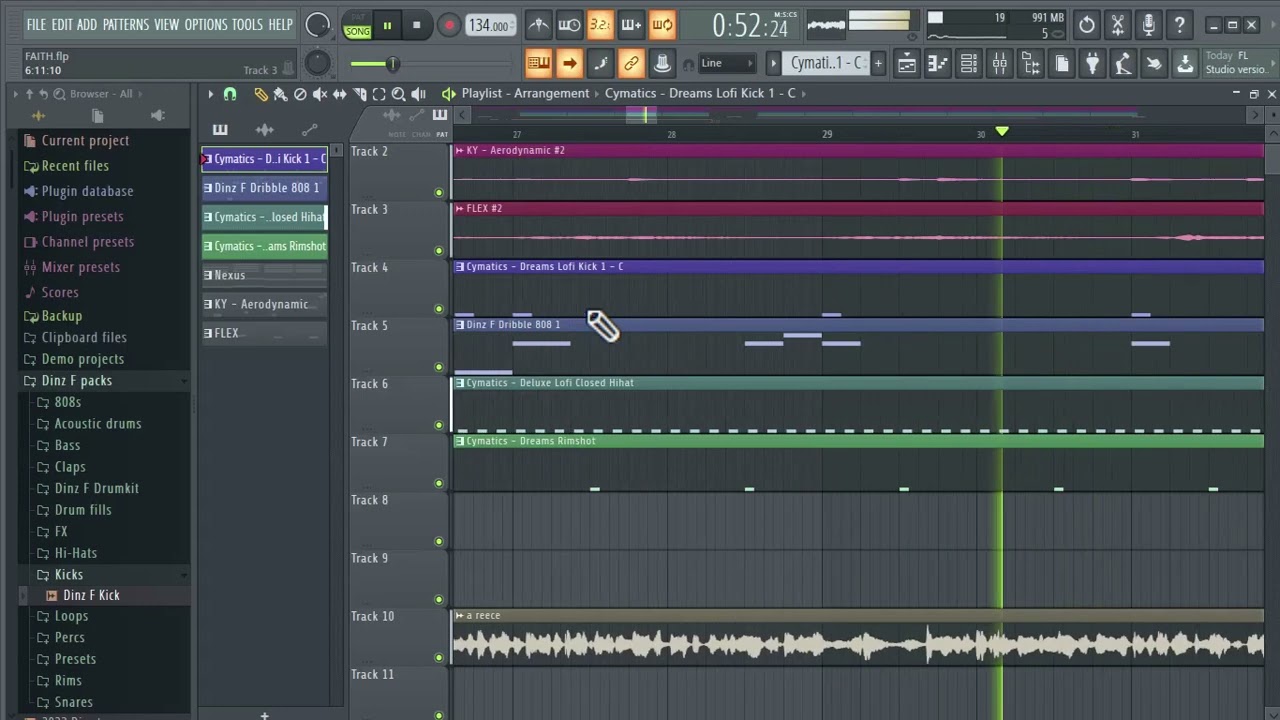The image size is (1280, 720).
Task: Select the paint brush tool in the playlist
Action: point(280,94)
